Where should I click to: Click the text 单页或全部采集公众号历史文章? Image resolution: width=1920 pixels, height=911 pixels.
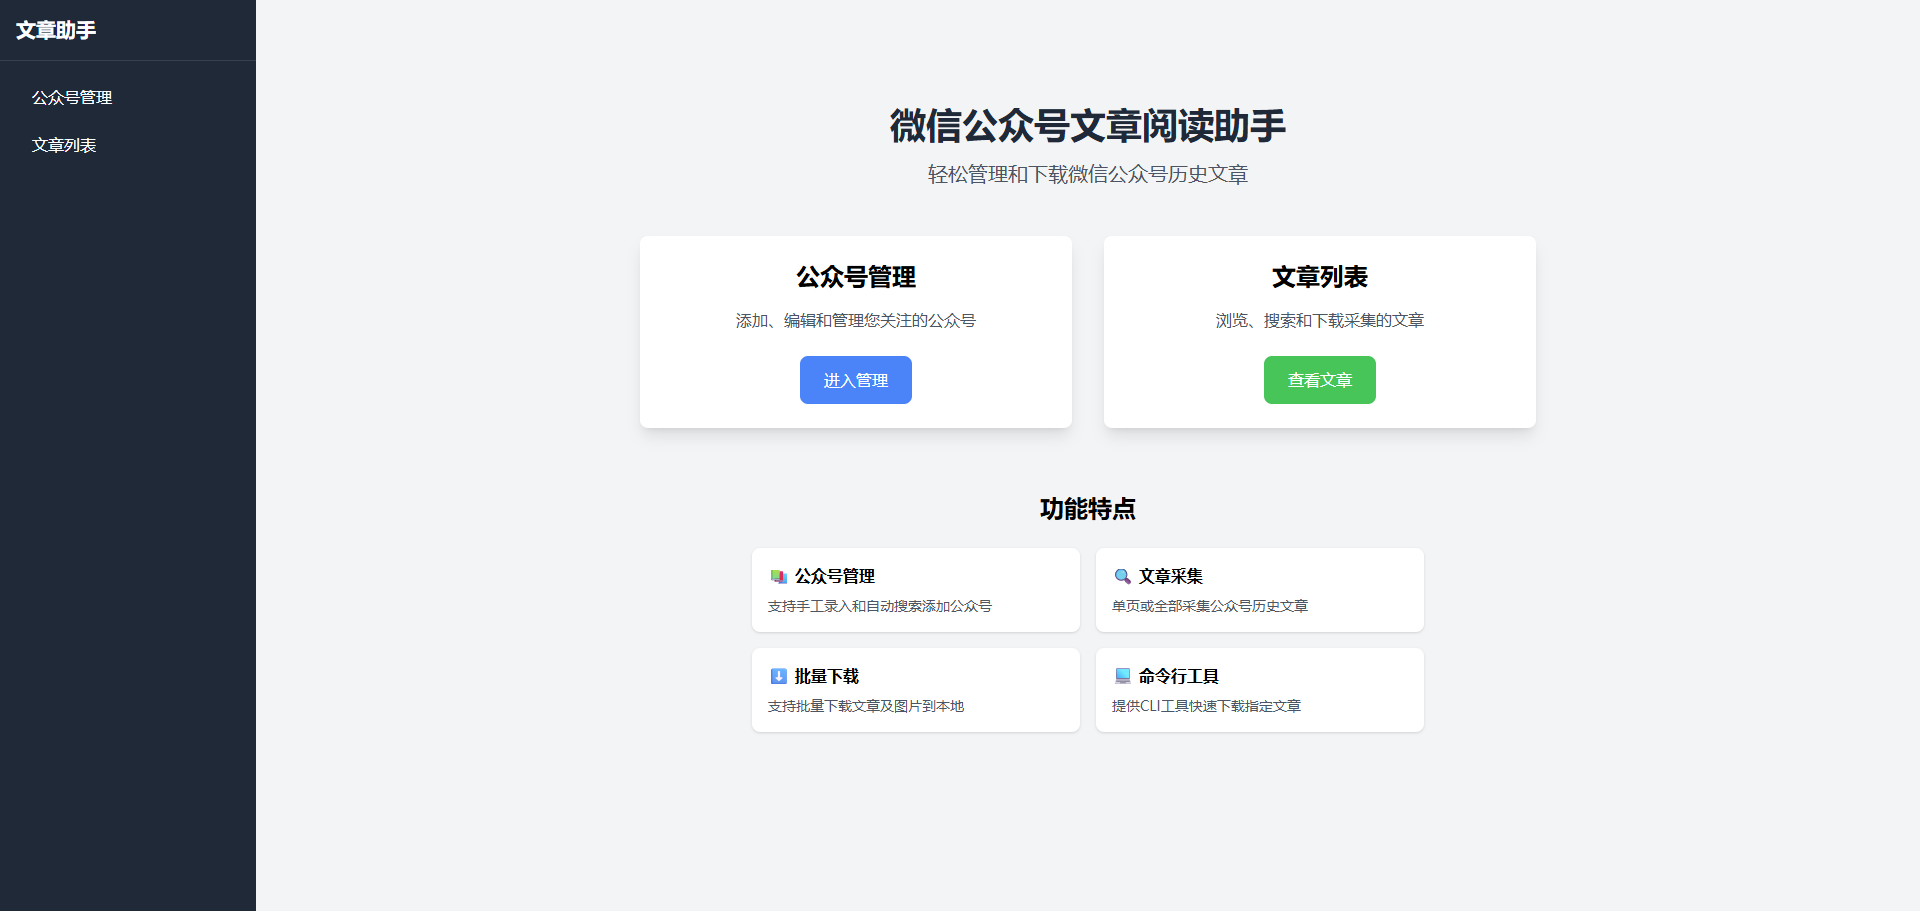[x=1210, y=606]
